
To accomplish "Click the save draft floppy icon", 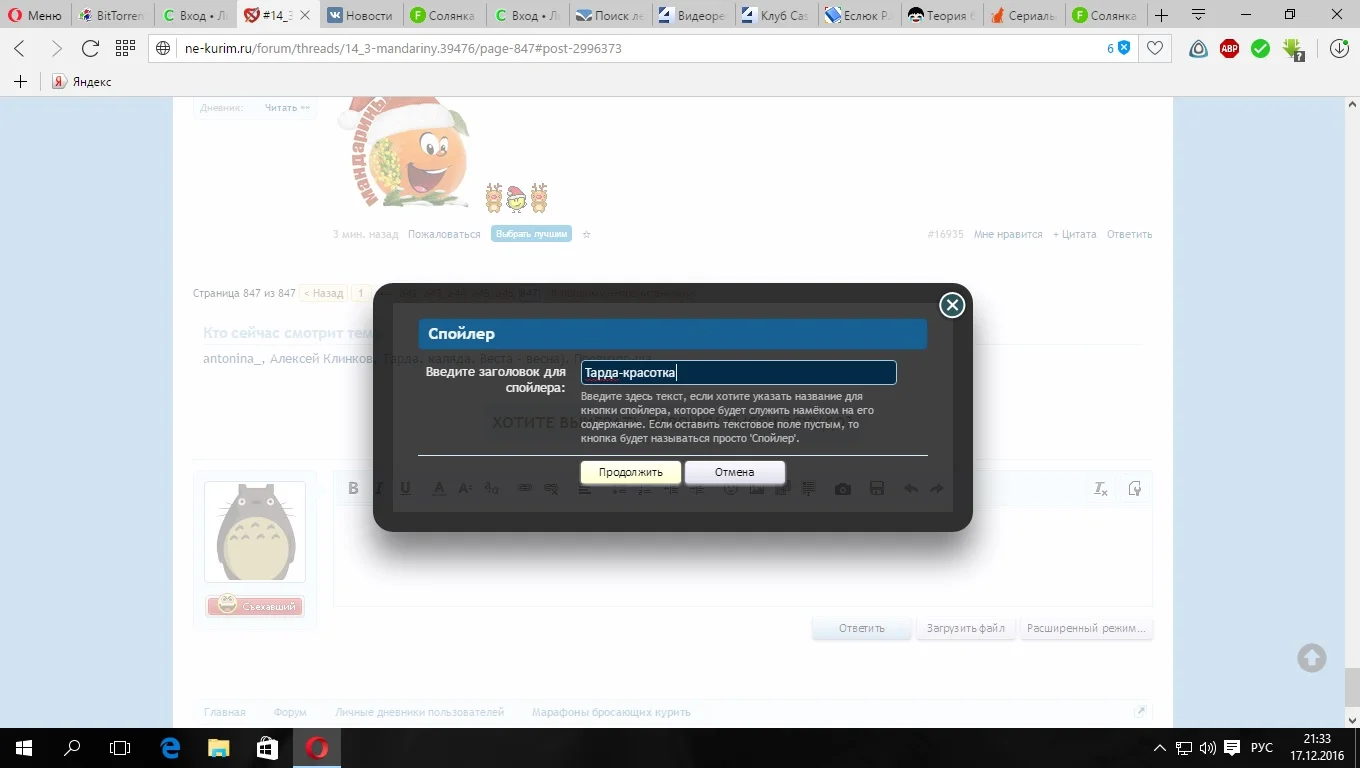I will pos(878,488).
